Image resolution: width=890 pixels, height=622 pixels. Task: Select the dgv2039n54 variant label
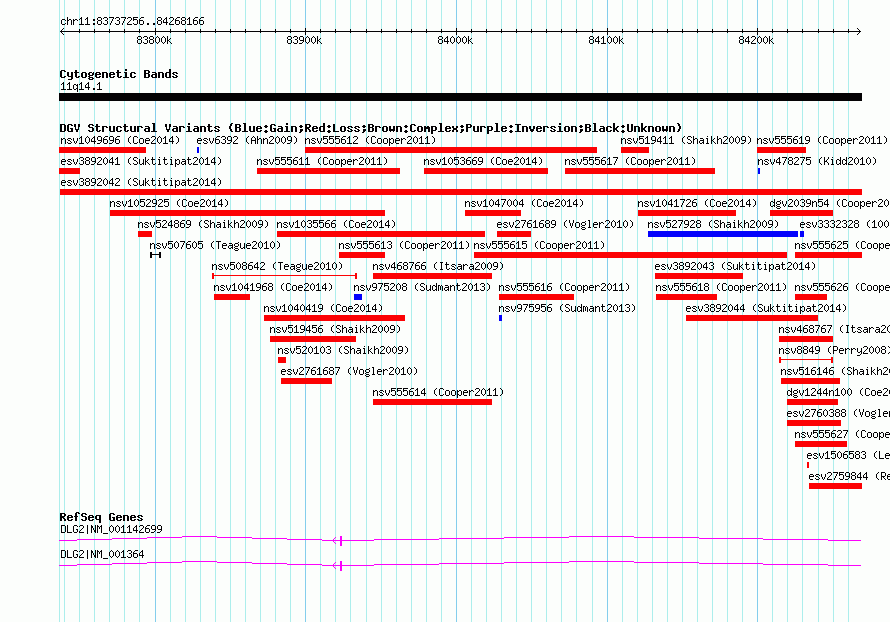click(x=829, y=203)
